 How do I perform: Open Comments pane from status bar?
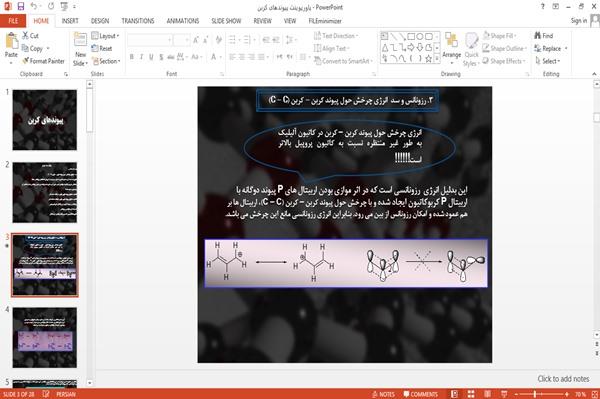click(421, 394)
